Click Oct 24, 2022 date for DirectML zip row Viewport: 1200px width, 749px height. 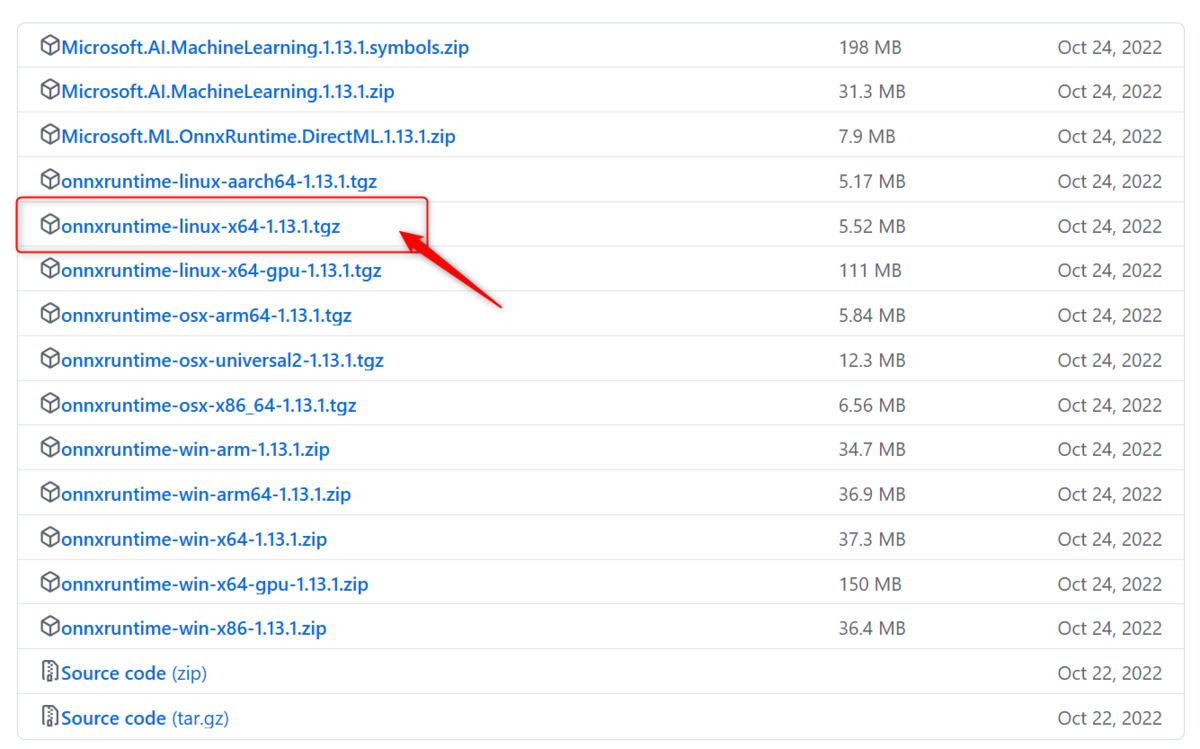click(1110, 136)
